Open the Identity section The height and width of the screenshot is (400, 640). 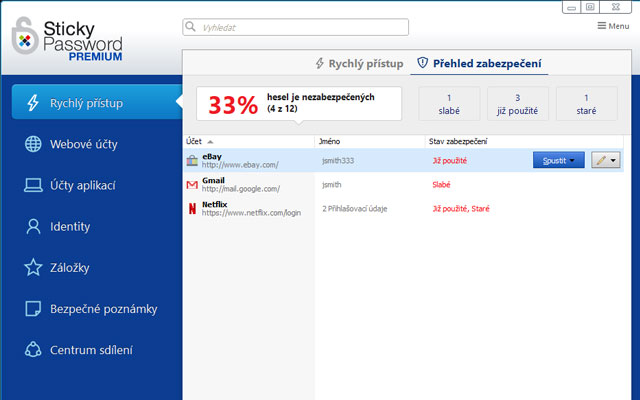[x=70, y=226]
